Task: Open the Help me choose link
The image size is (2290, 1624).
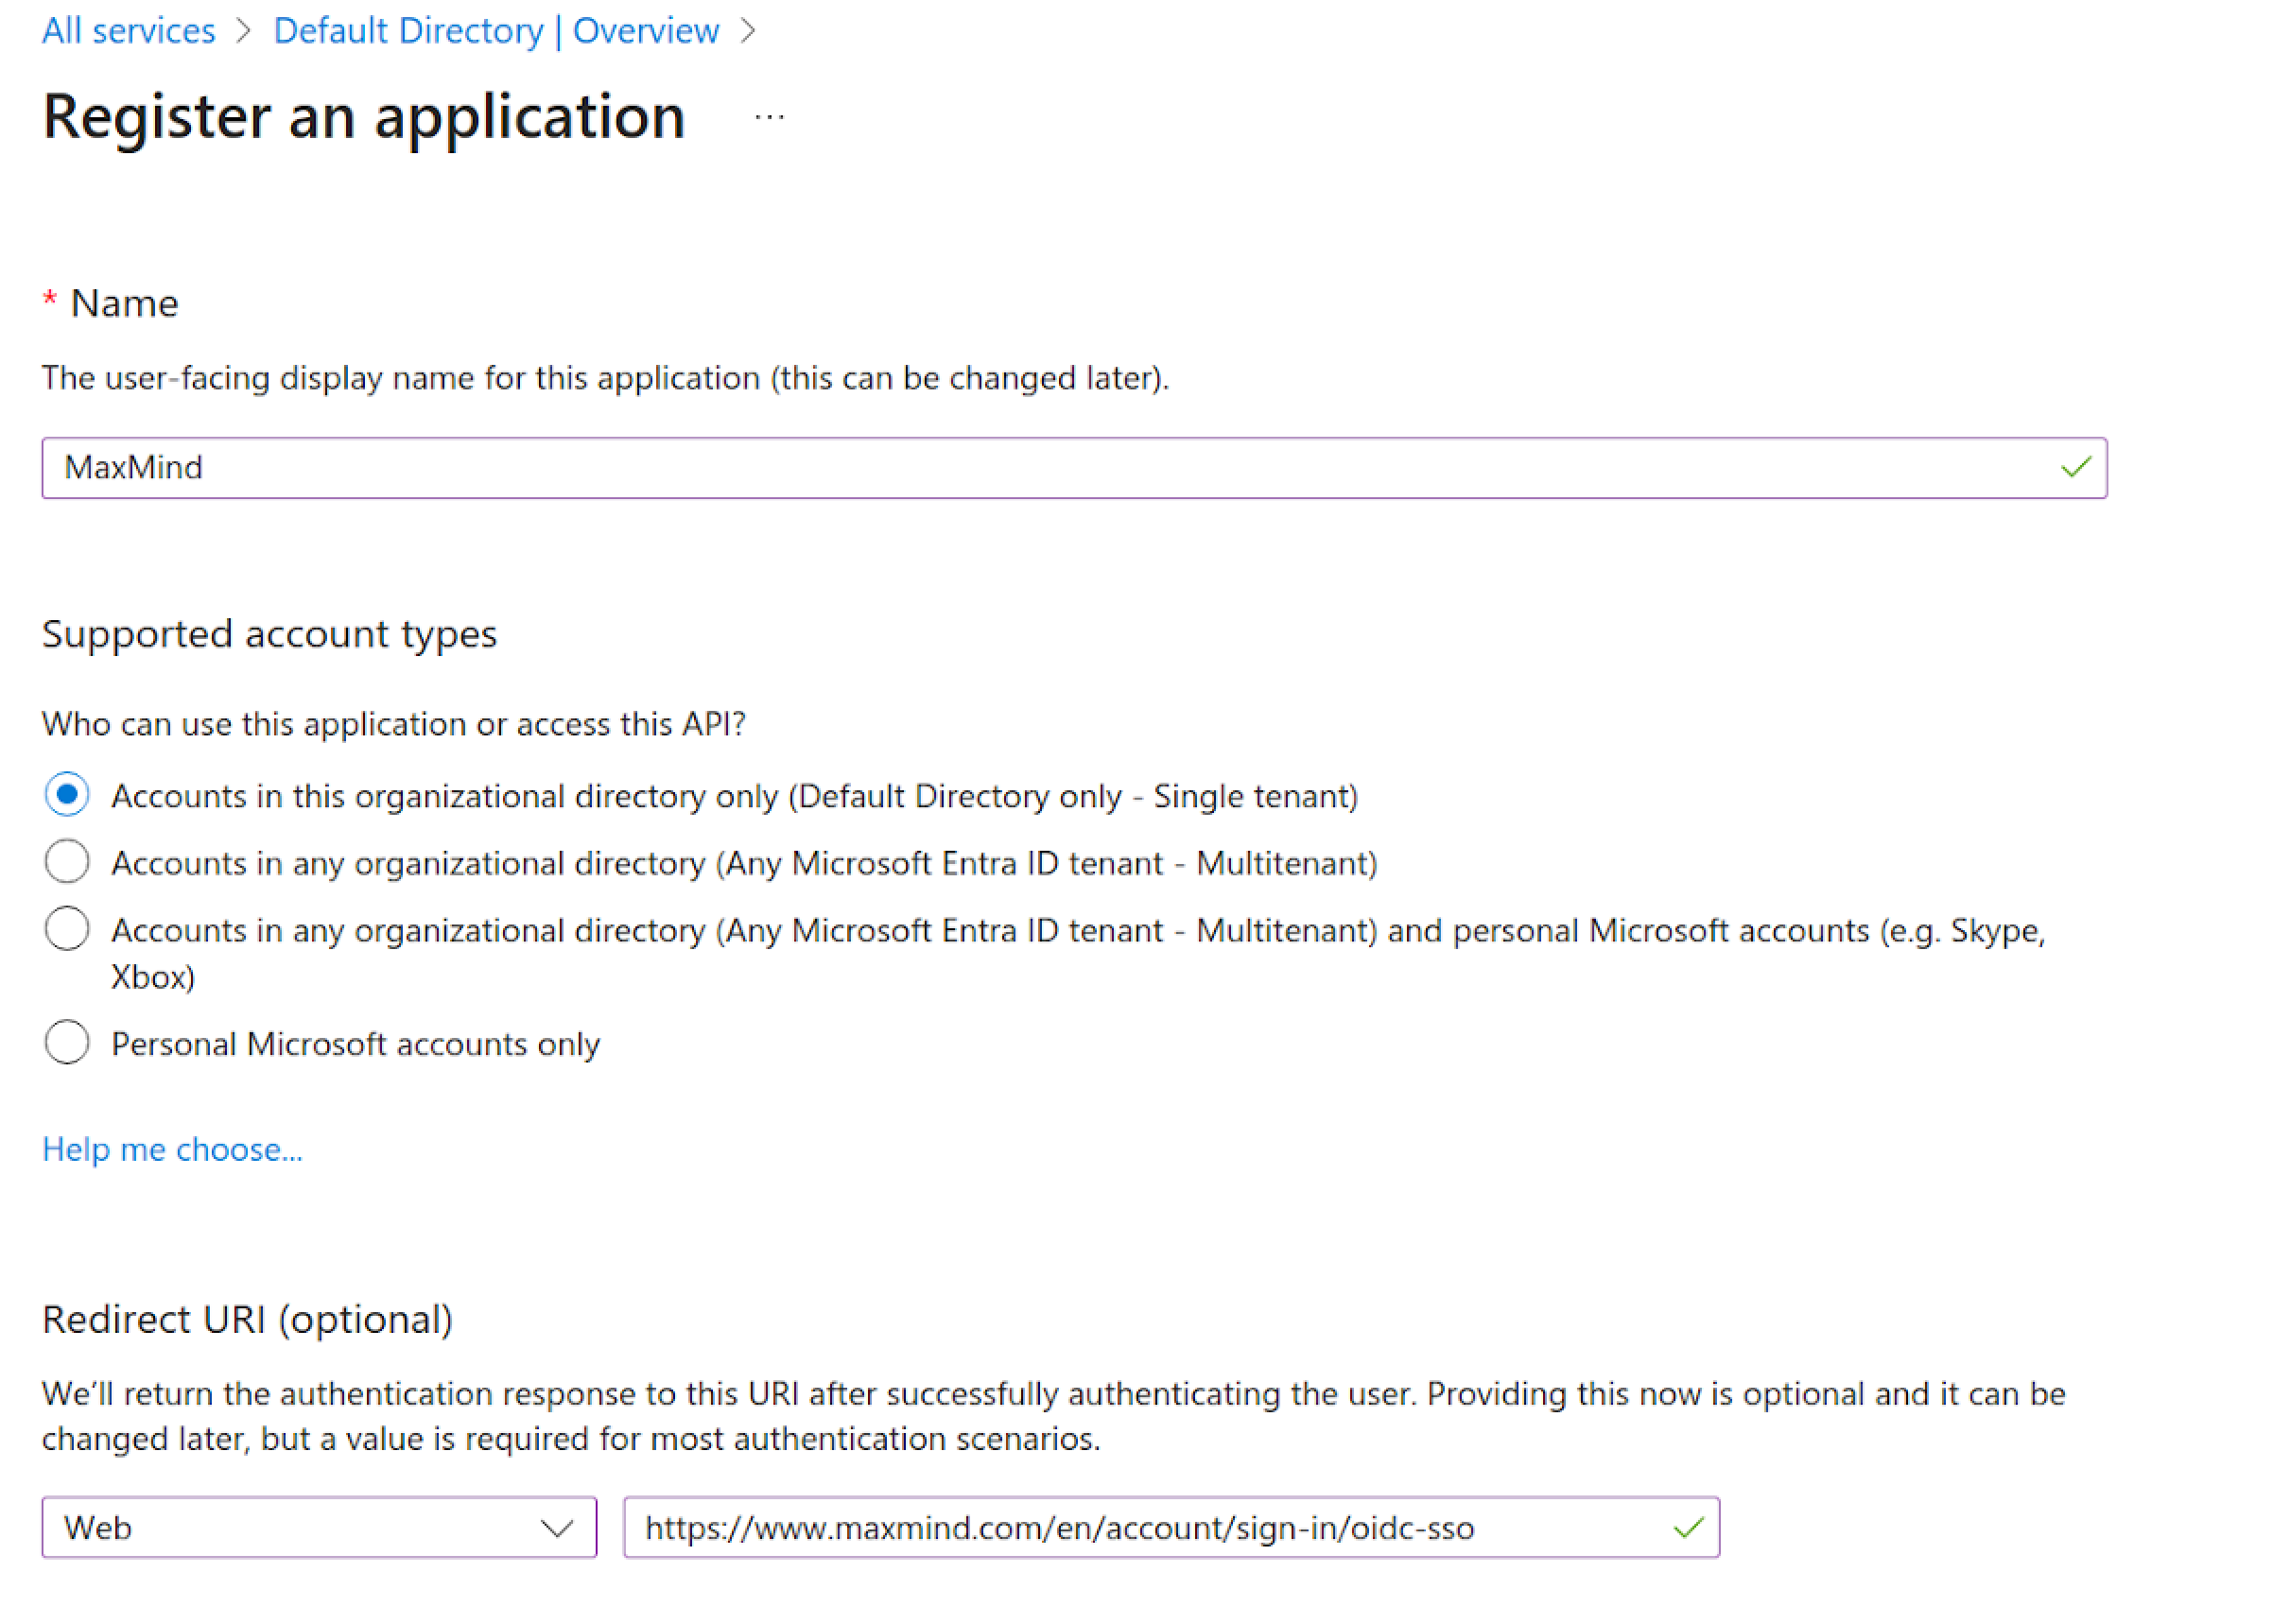Action: (172, 1150)
